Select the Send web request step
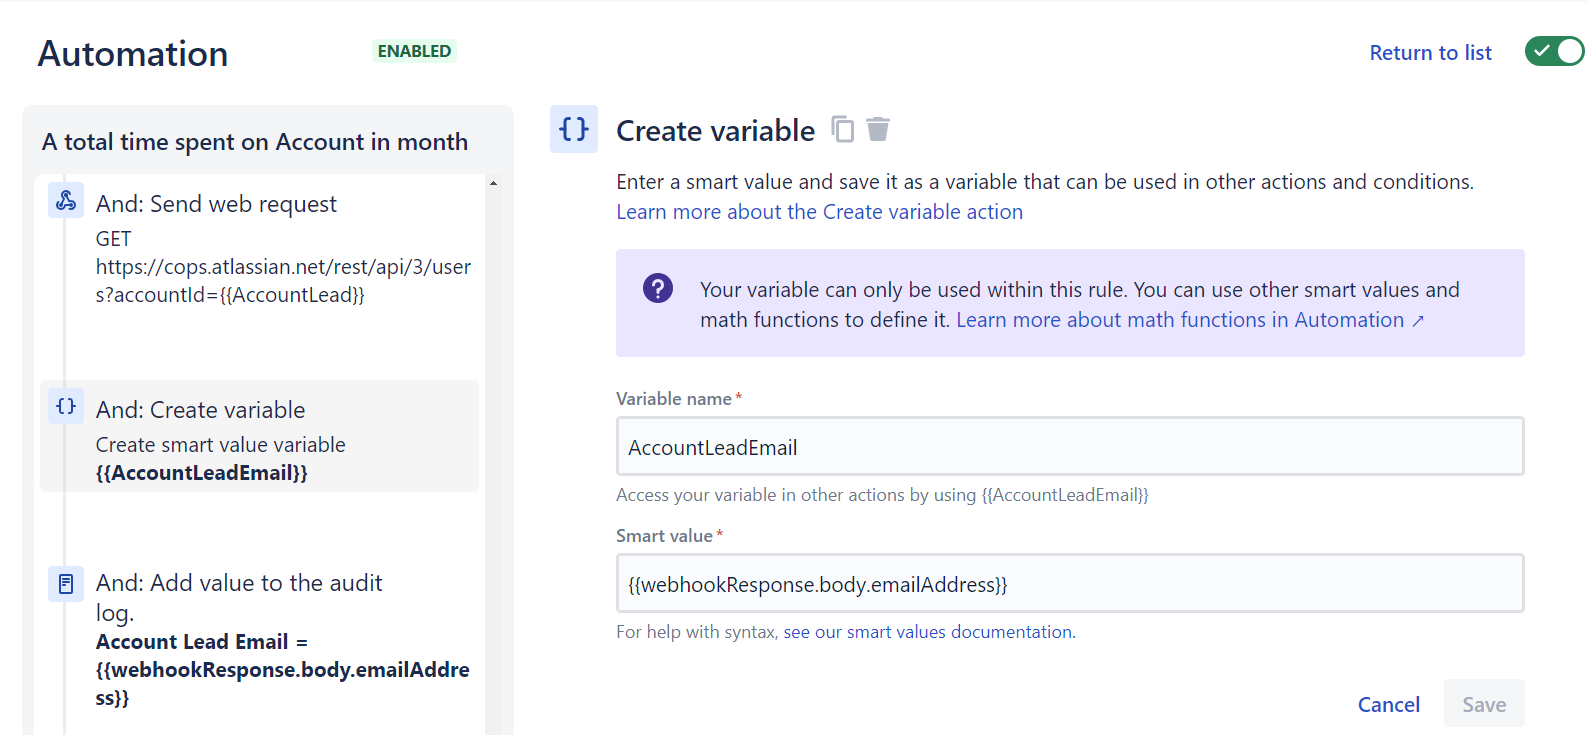1586x735 pixels. click(216, 204)
